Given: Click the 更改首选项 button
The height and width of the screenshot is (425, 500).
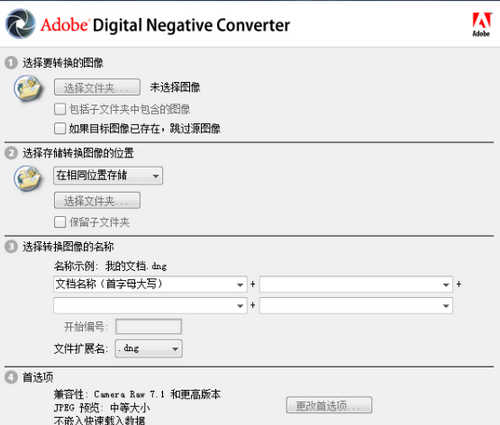Looking at the screenshot, I should [x=329, y=405].
